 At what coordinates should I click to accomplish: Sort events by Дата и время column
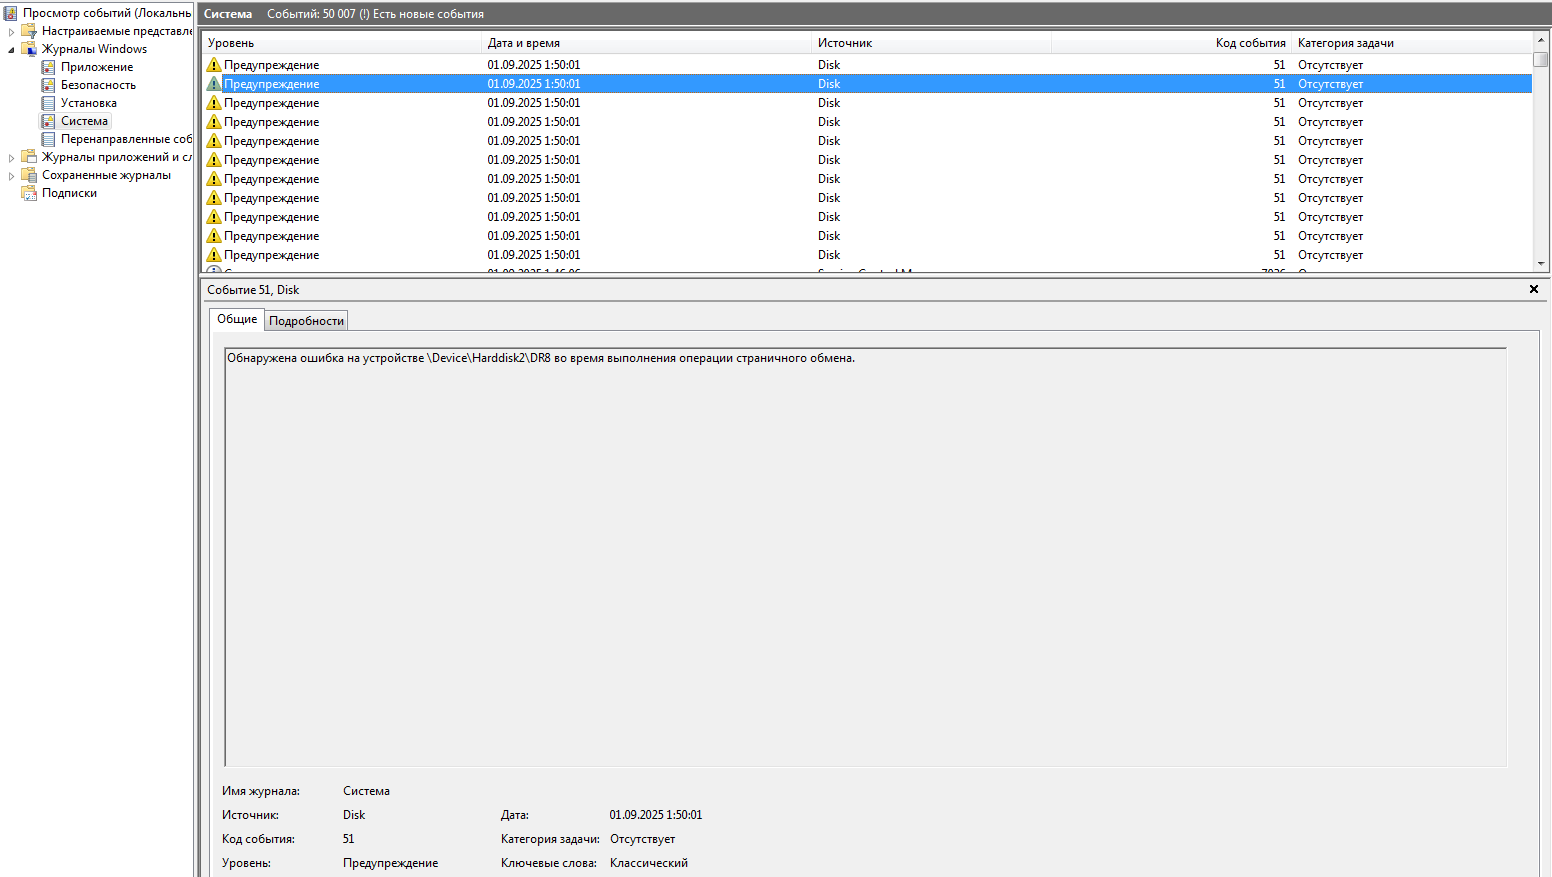click(646, 43)
